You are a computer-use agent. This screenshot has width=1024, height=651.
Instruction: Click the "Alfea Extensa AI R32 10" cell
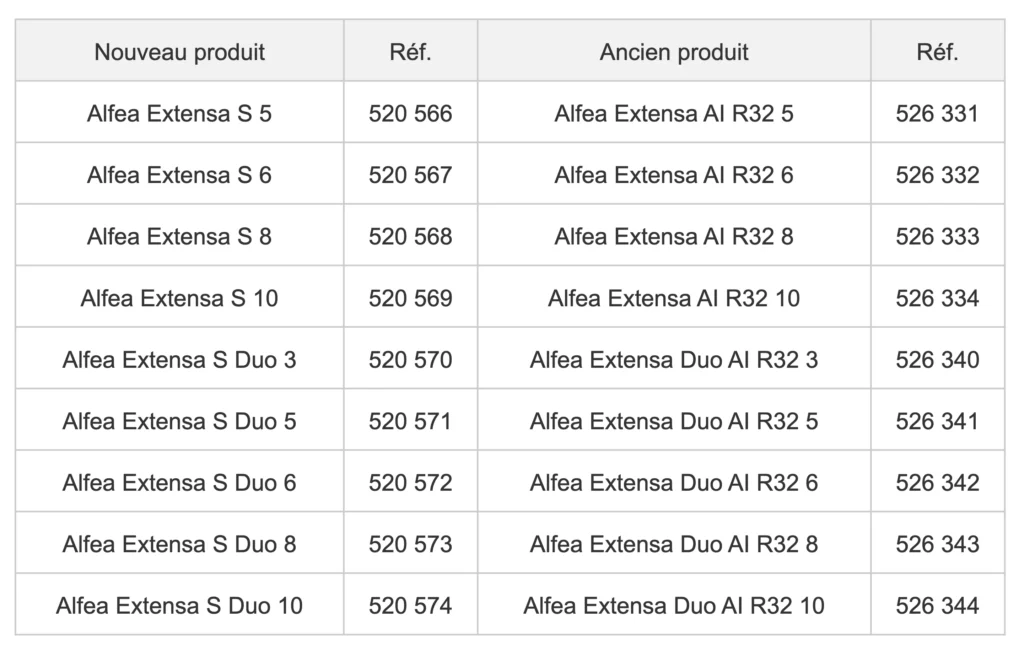(674, 298)
